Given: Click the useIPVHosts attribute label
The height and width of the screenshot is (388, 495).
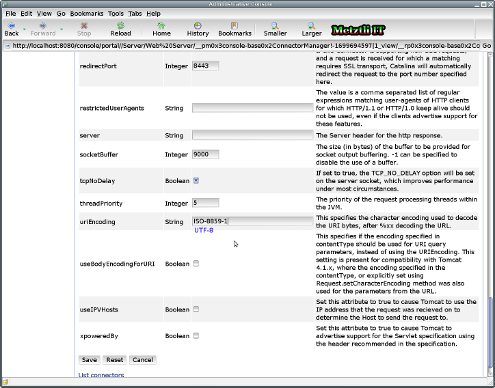Looking at the screenshot, I should [x=99, y=309].
